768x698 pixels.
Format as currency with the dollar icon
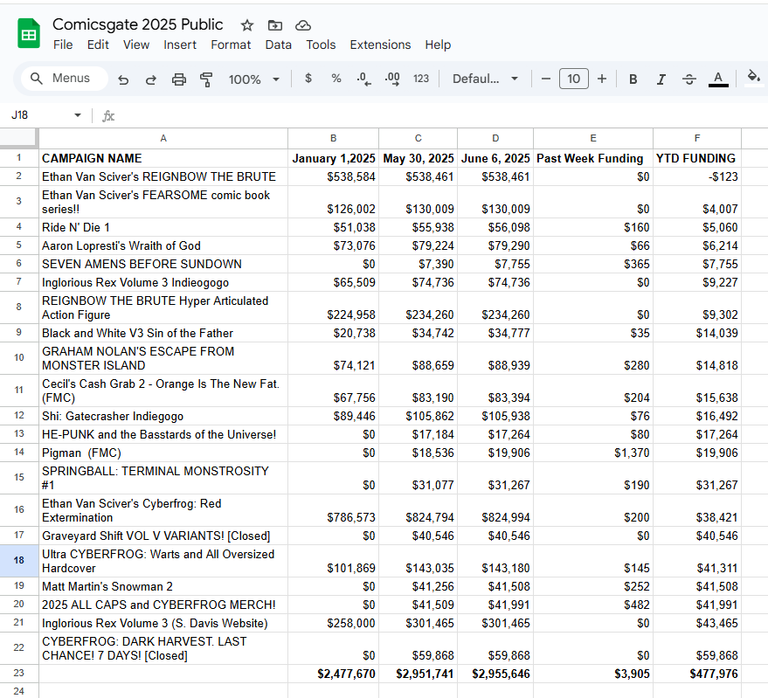pyautogui.click(x=308, y=78)
